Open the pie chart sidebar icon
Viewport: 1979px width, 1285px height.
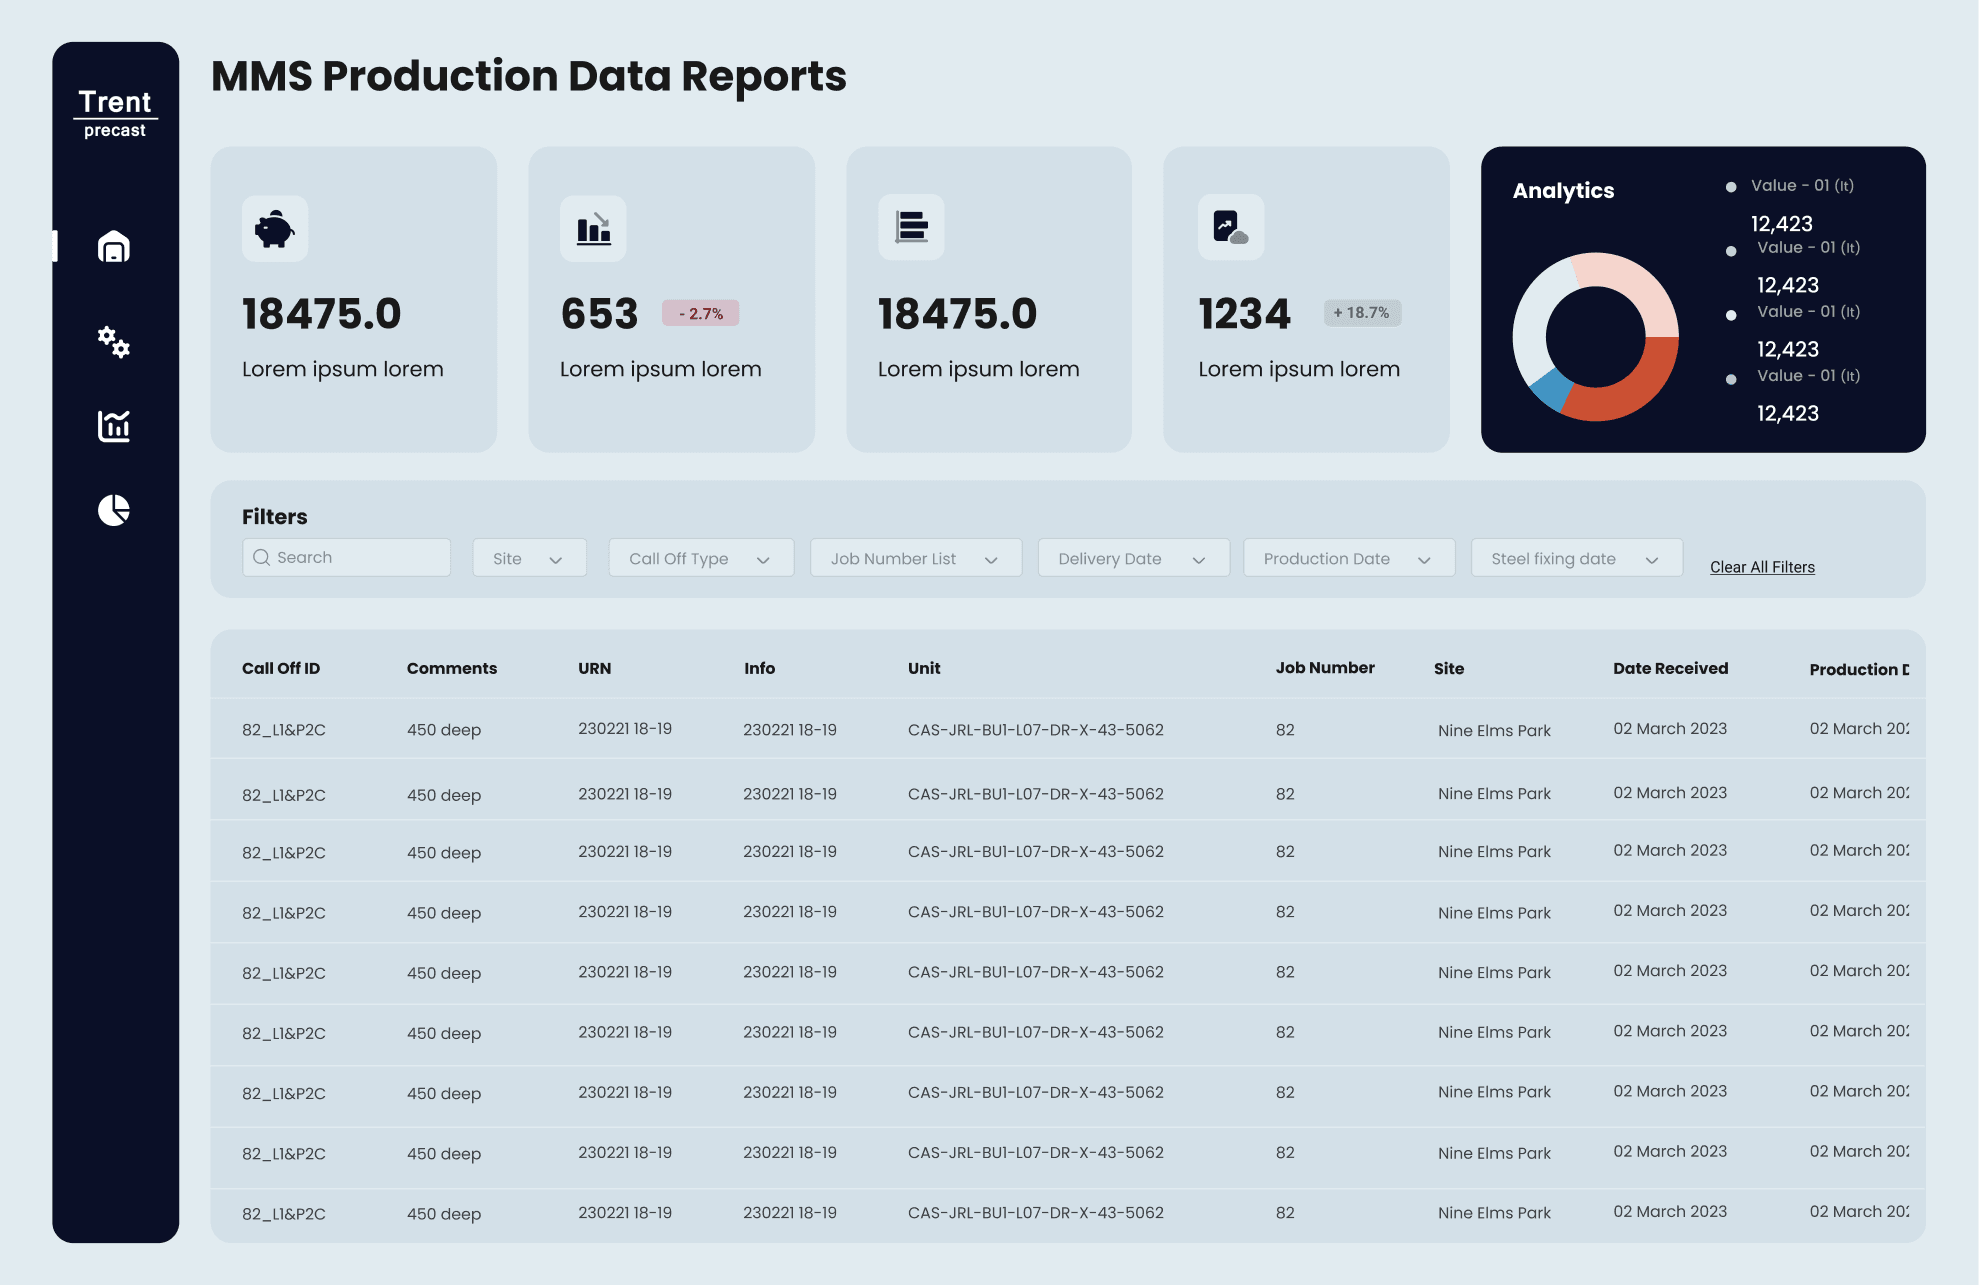114,510
